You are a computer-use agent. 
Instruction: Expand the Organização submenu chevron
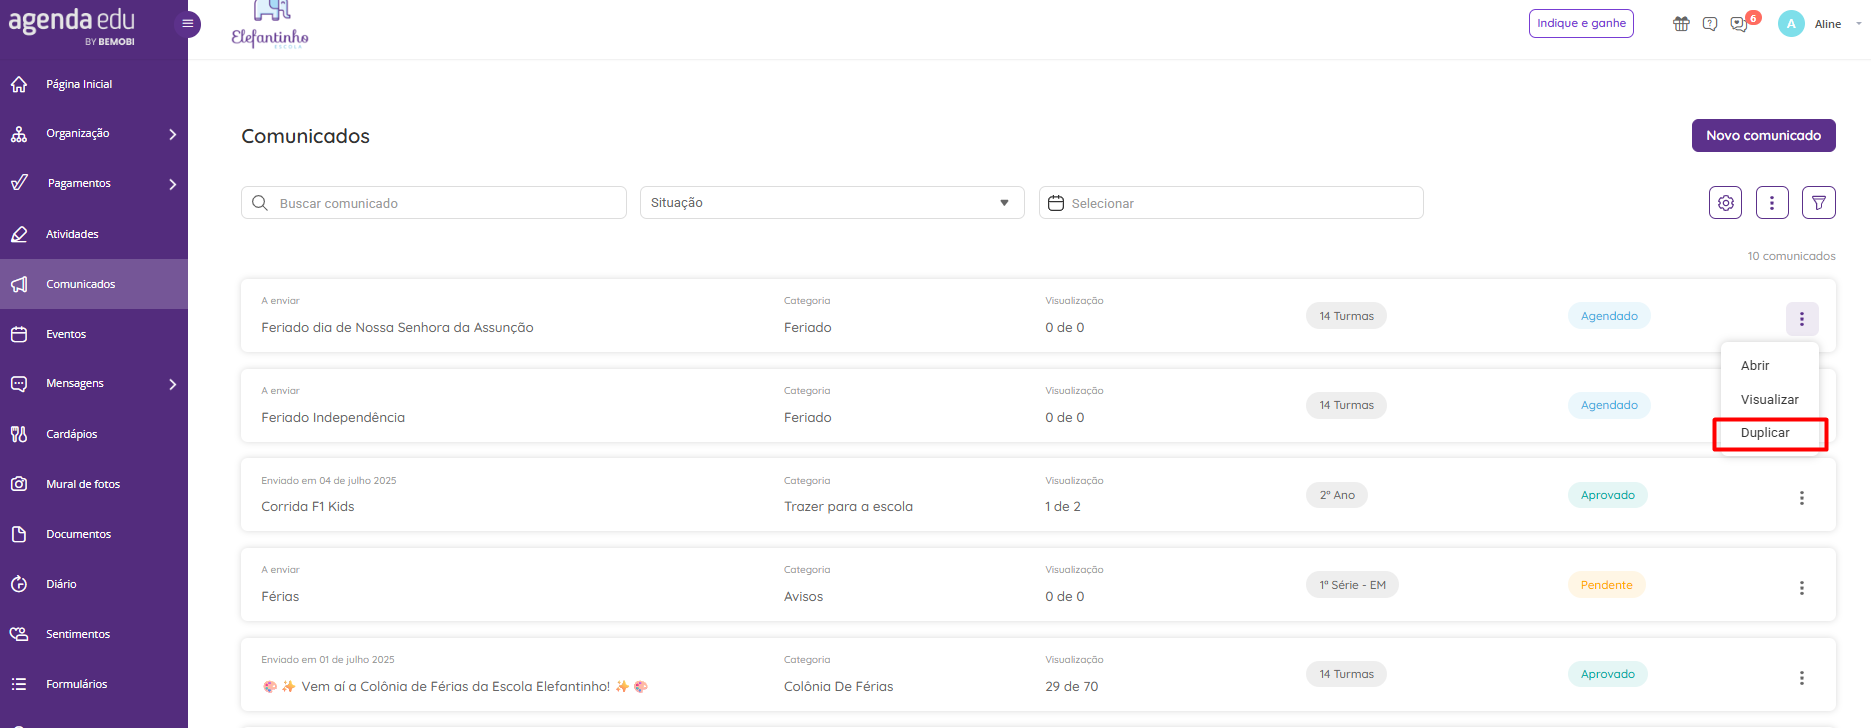pyautogui.click(x=173, y=134)
